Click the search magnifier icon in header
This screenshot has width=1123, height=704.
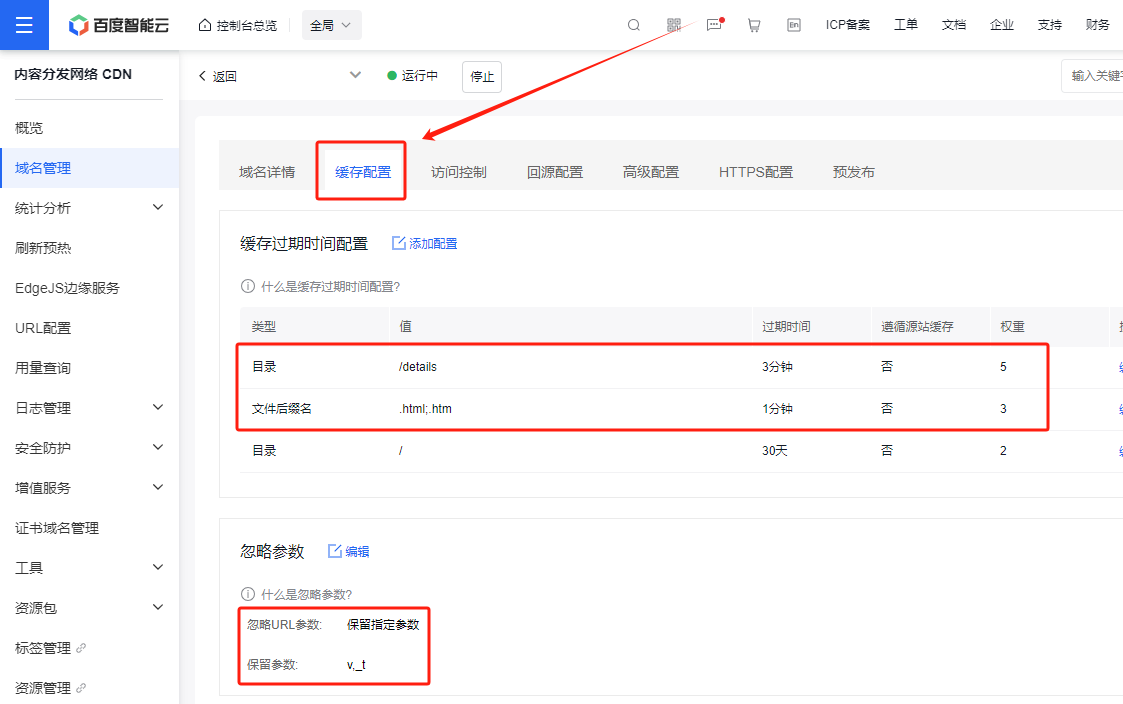(x=634, y=25)
